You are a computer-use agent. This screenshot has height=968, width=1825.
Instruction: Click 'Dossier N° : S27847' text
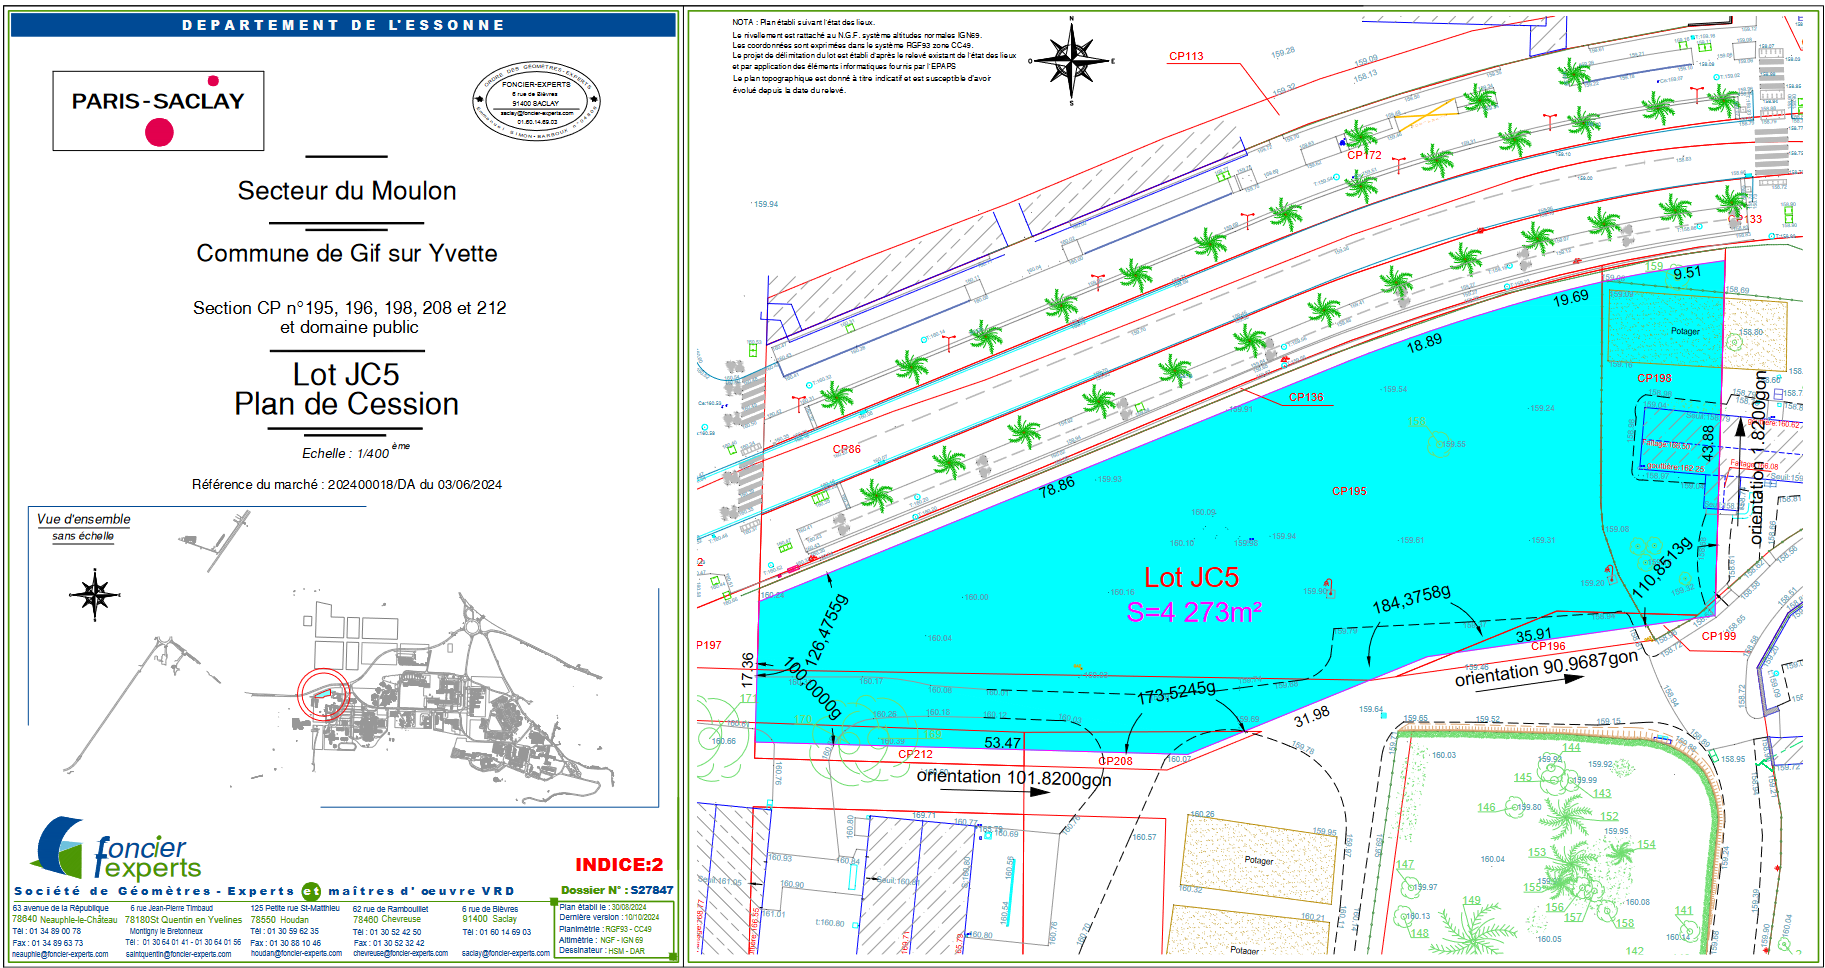tap(617, 890)
